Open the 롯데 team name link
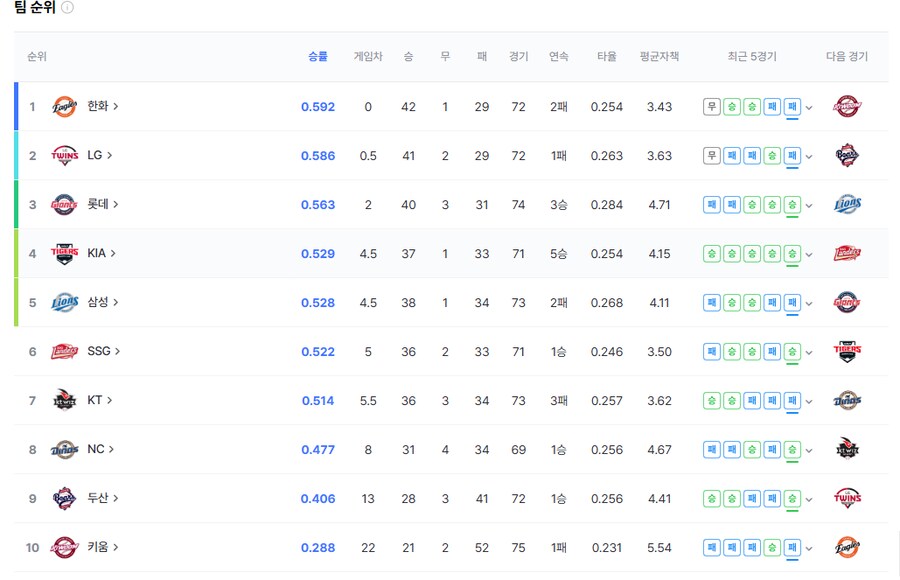This screenshot has height=580, width=900. pyautogui.click(x=102, y=205)
